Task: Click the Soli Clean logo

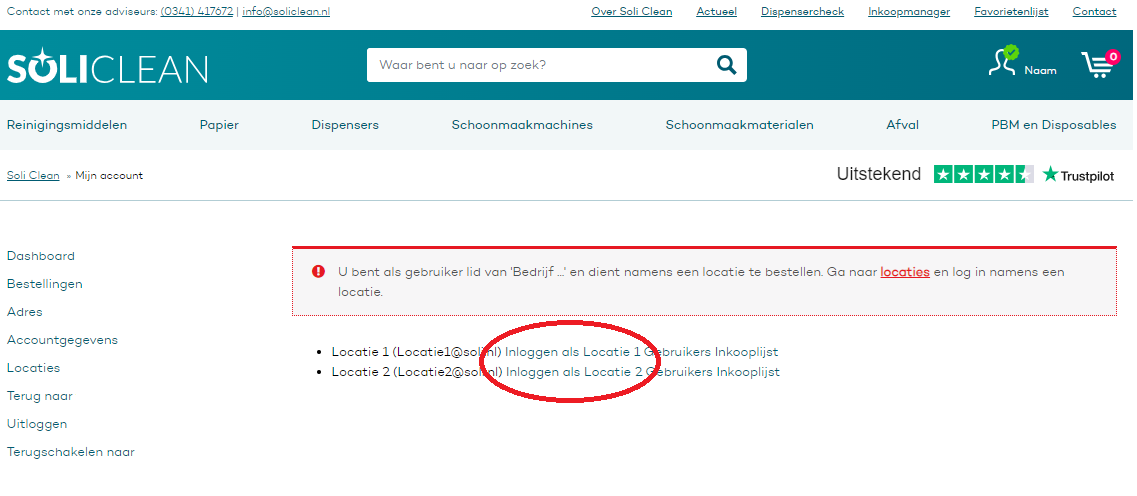Action: click(108, 67)
